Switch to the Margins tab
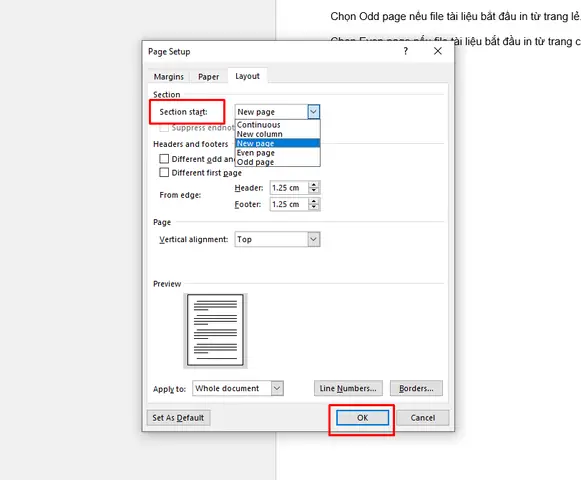 [169, 77]
